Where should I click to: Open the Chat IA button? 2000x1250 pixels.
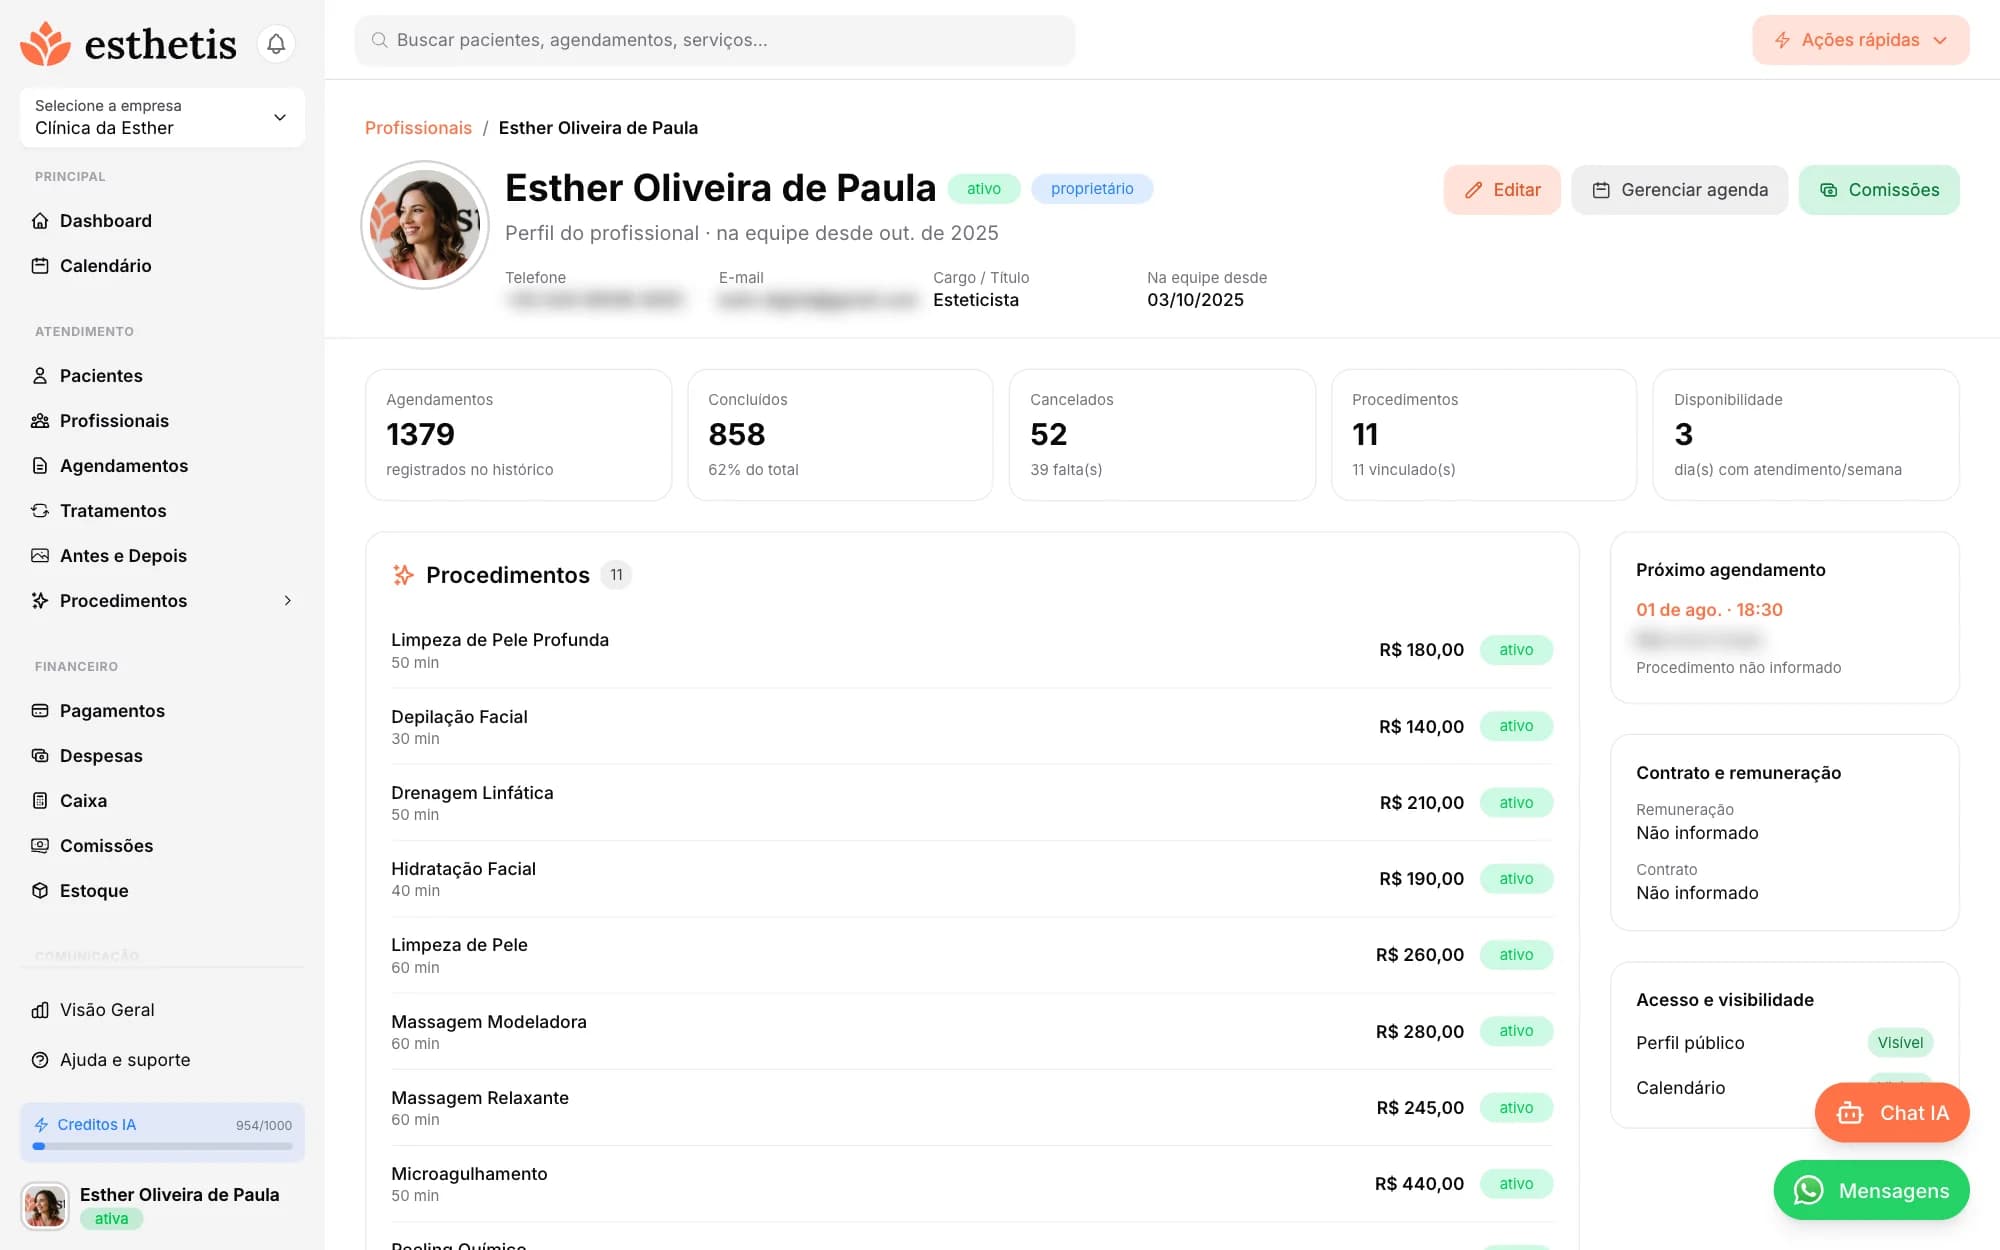1892,1113
